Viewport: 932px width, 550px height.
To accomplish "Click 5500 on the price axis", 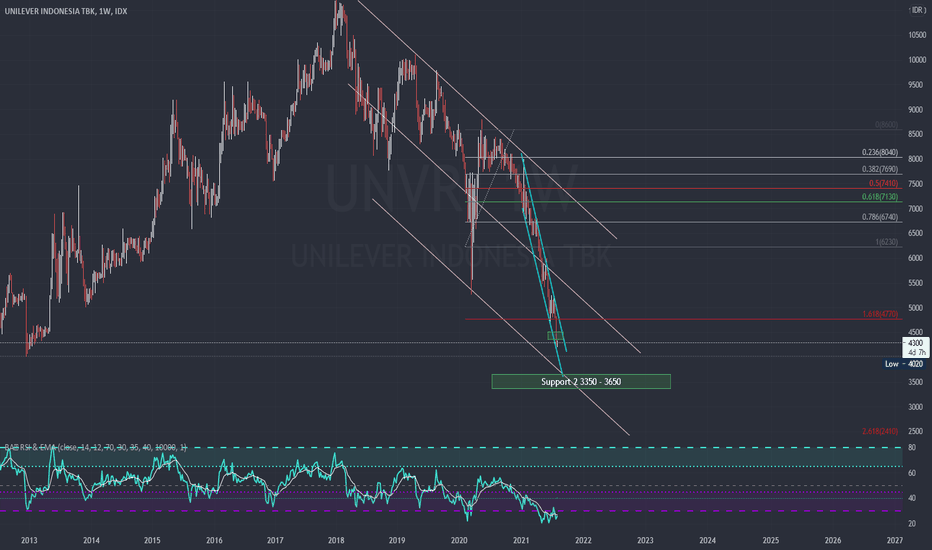I will [915, 284].
